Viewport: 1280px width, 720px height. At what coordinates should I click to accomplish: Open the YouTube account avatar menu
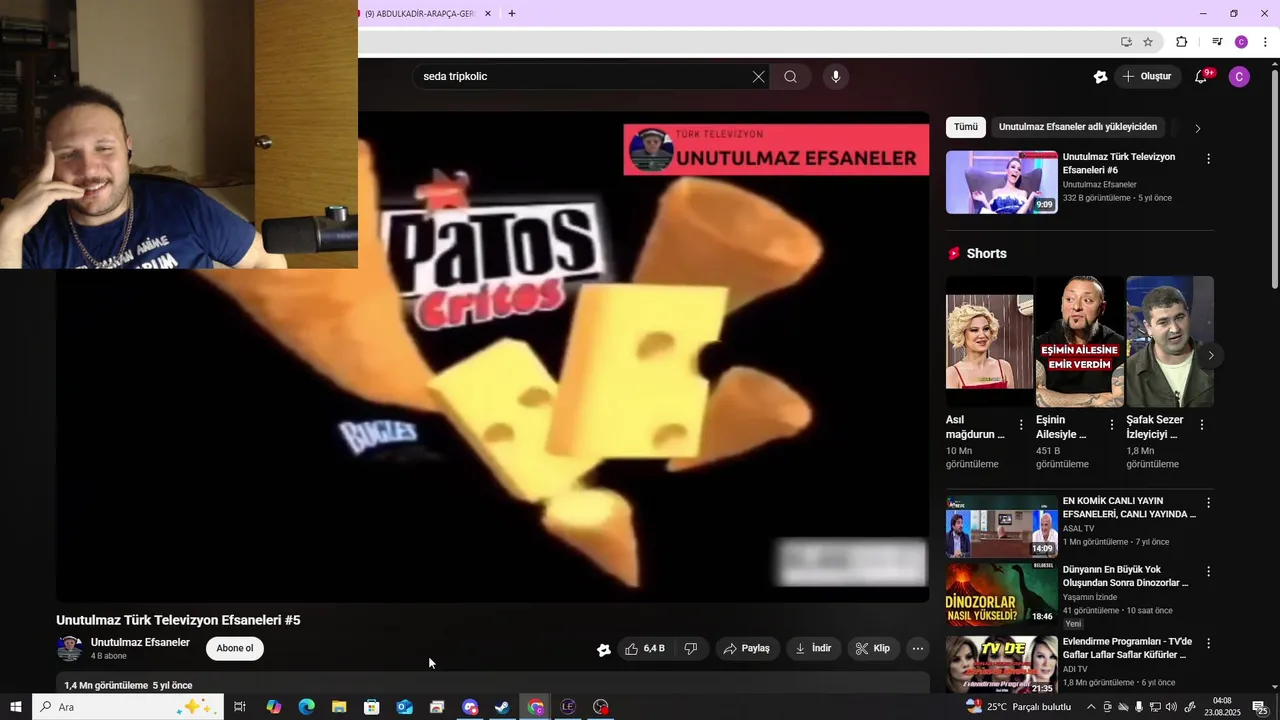1239,77
